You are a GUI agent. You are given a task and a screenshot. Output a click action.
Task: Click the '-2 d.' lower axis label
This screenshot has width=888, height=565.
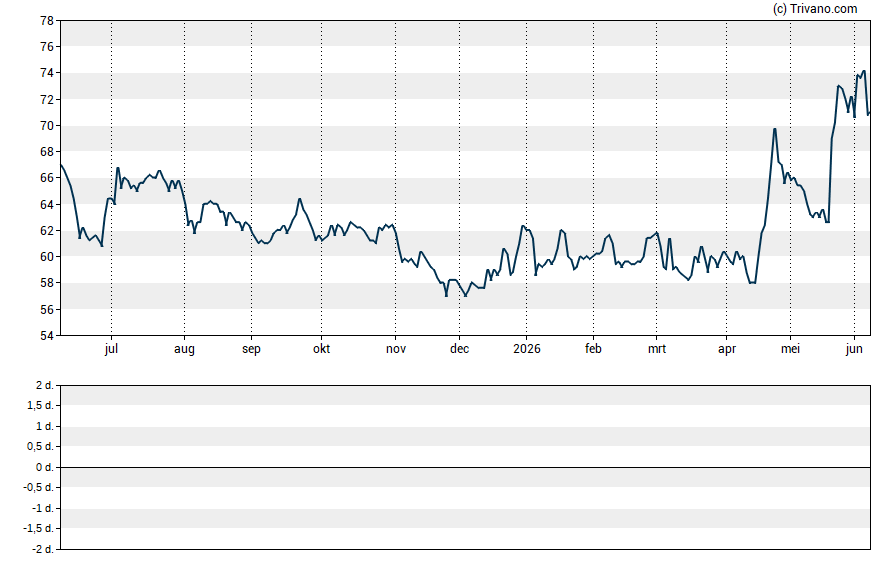[x=42, y=549]
